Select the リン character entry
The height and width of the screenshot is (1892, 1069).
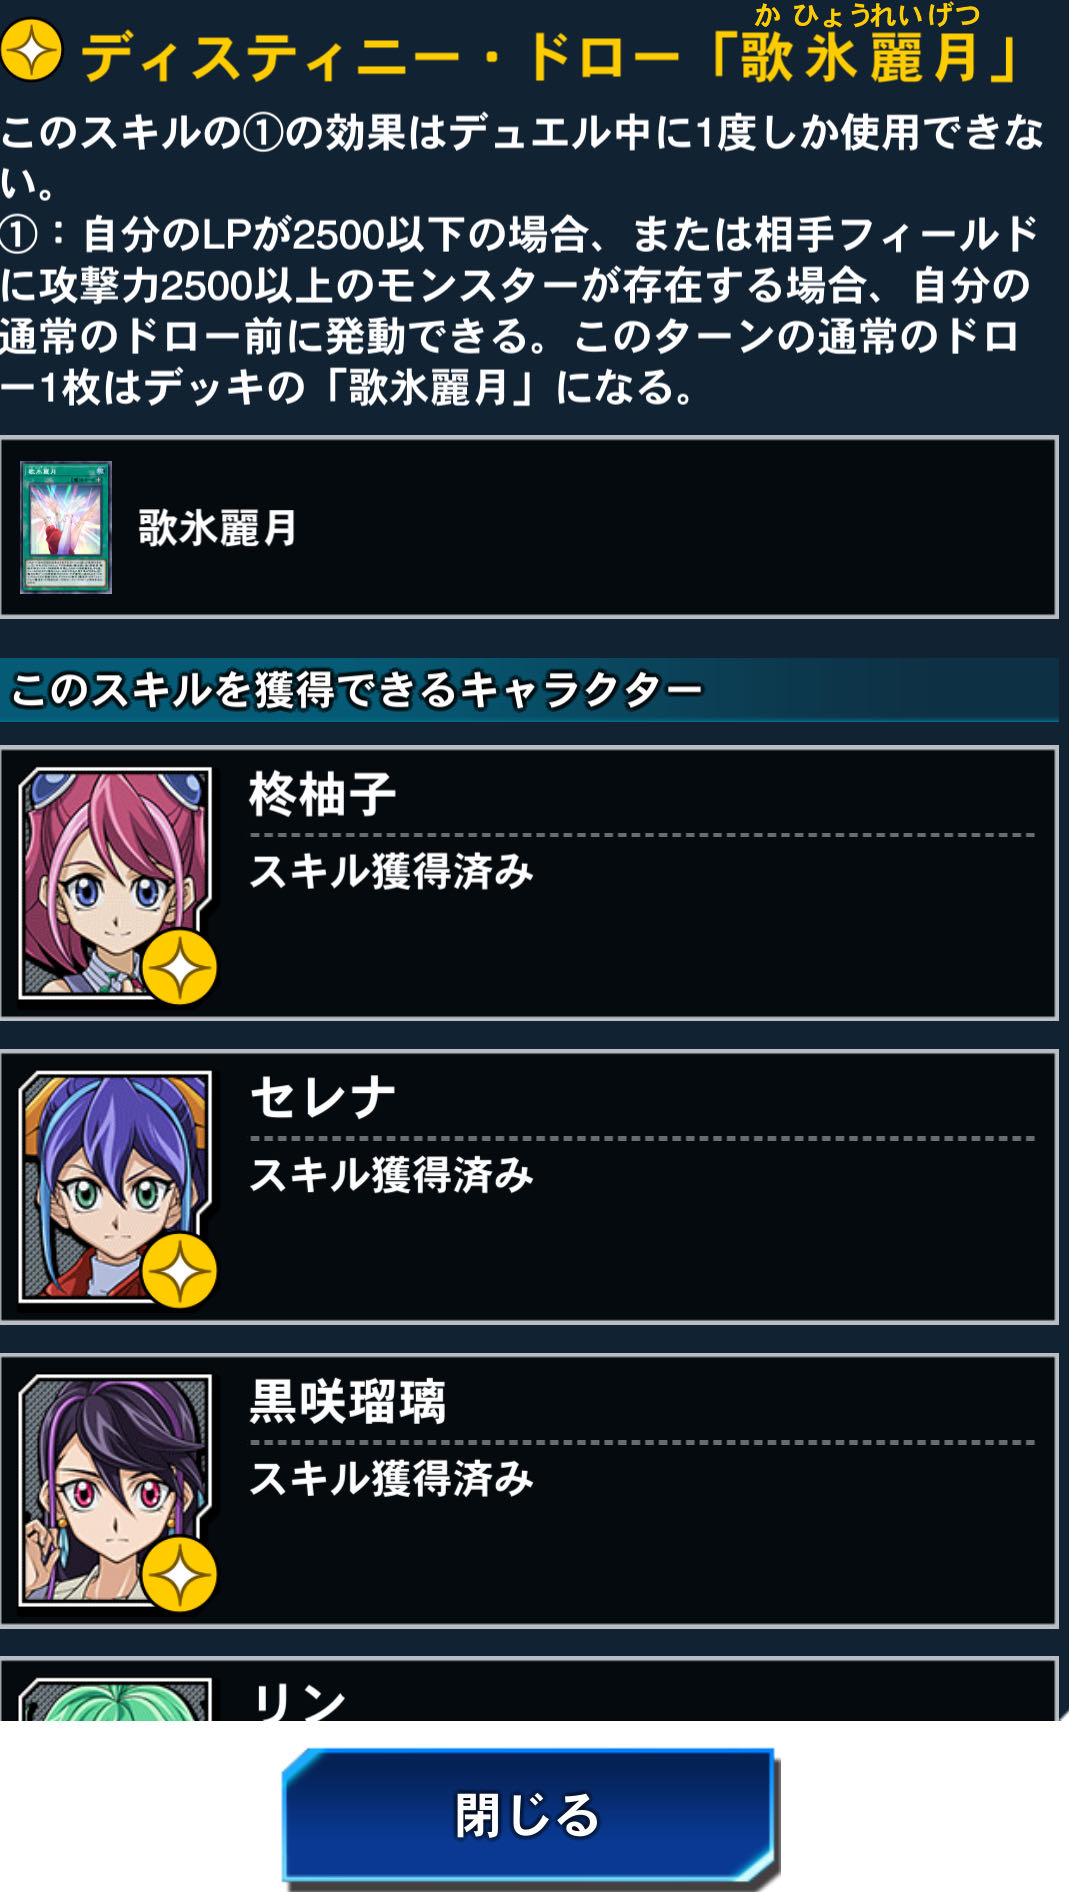(529, 1690)
